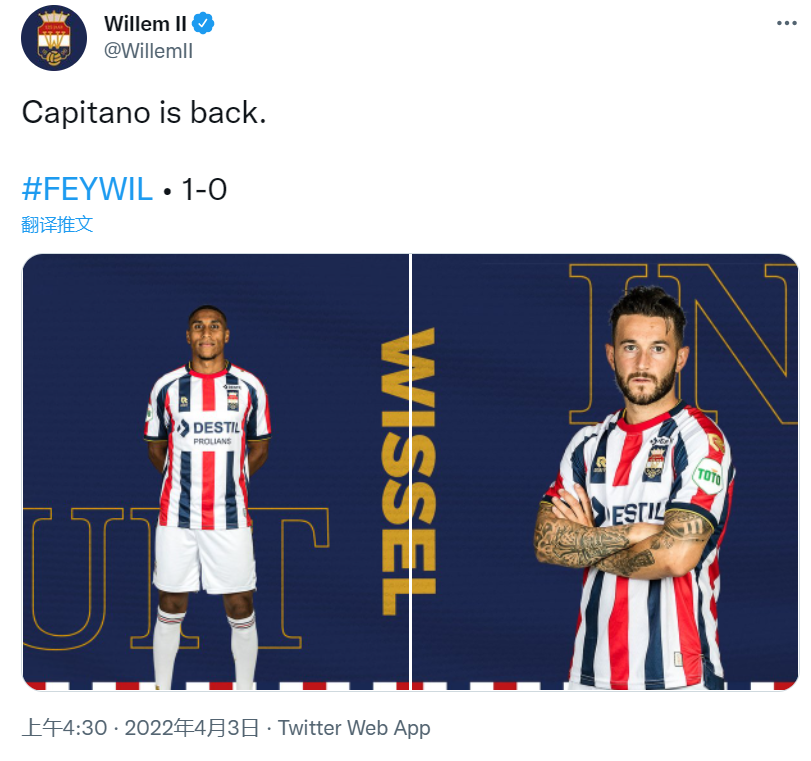Click the 2022年4月3日 date text
The image size is (811, 761).
point(192,728)
